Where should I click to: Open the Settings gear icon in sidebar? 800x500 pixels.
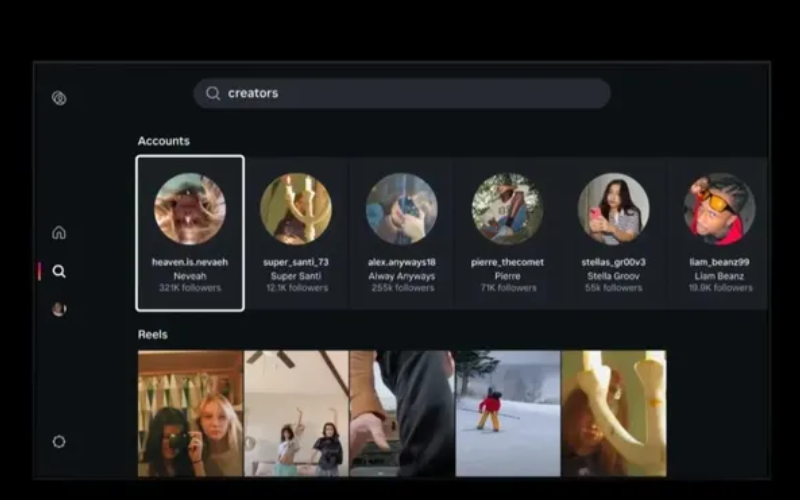59,441
